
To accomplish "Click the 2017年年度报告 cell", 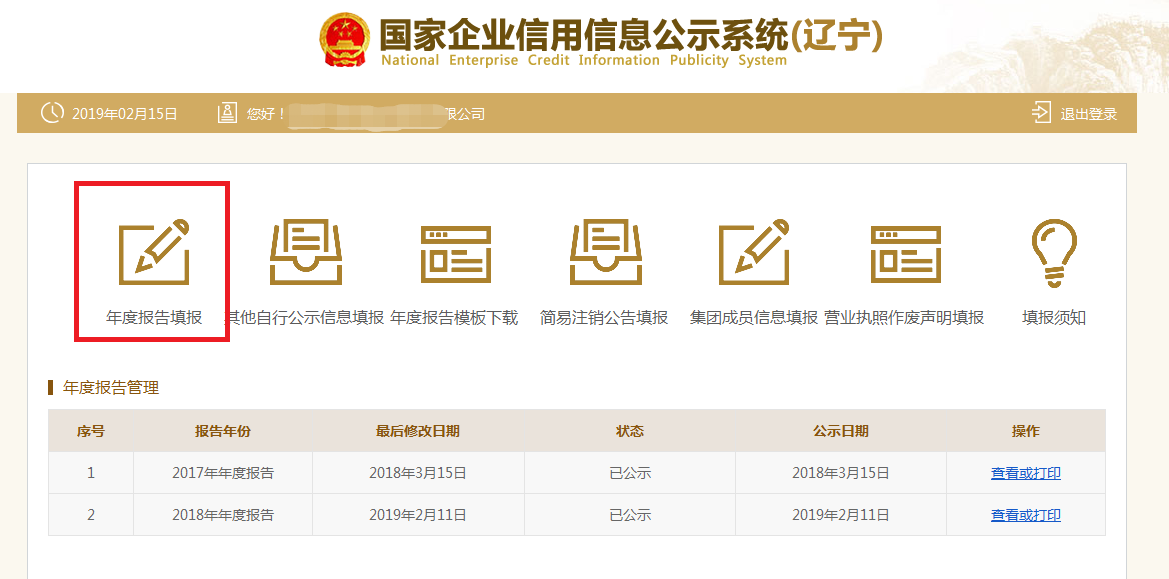I will point(223,472).
